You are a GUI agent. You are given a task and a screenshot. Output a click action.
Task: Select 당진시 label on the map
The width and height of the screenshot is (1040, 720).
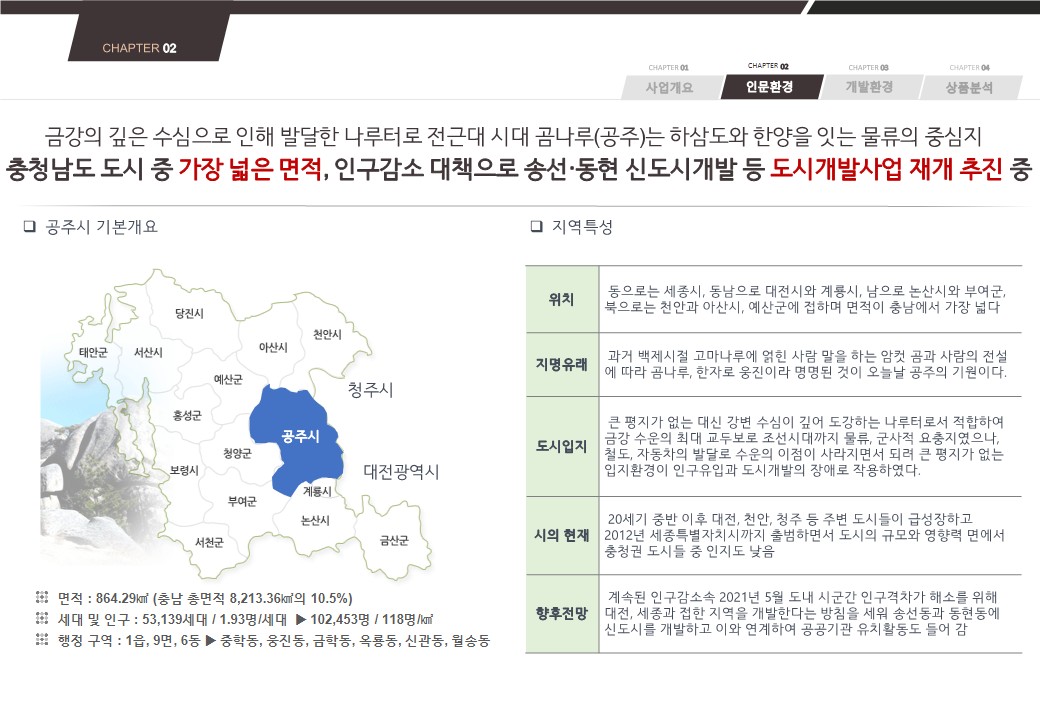[x=189, y=314]
